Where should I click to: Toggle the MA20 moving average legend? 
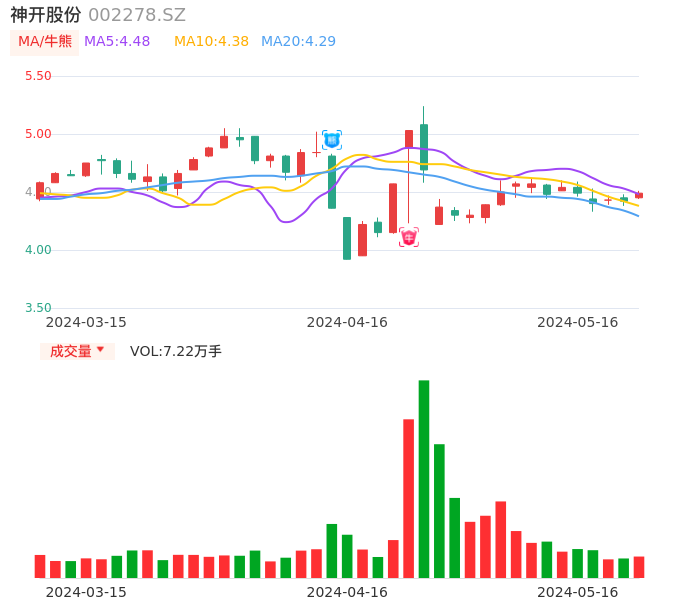(298, 42)
